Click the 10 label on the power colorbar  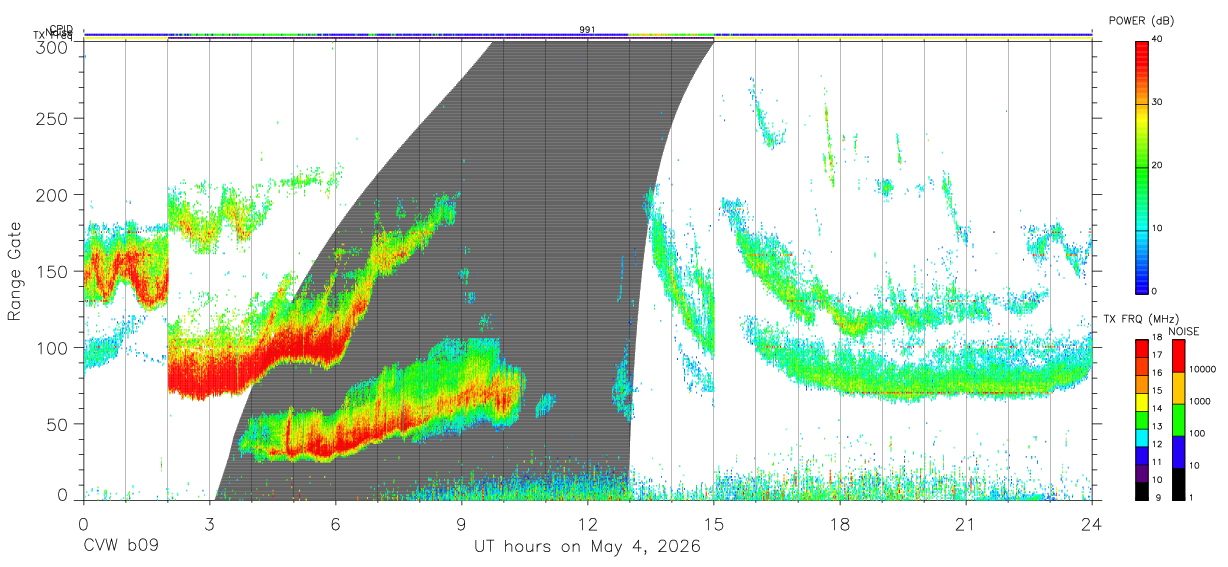point(1159,229)
